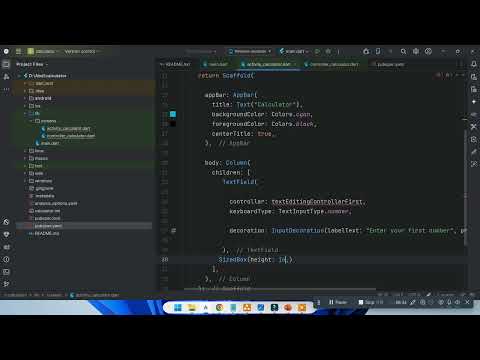Viewport: 480px width, 360px height.
Task: Open the Project tool window icon
Action: pyautogui.click(x=6, y=64)
